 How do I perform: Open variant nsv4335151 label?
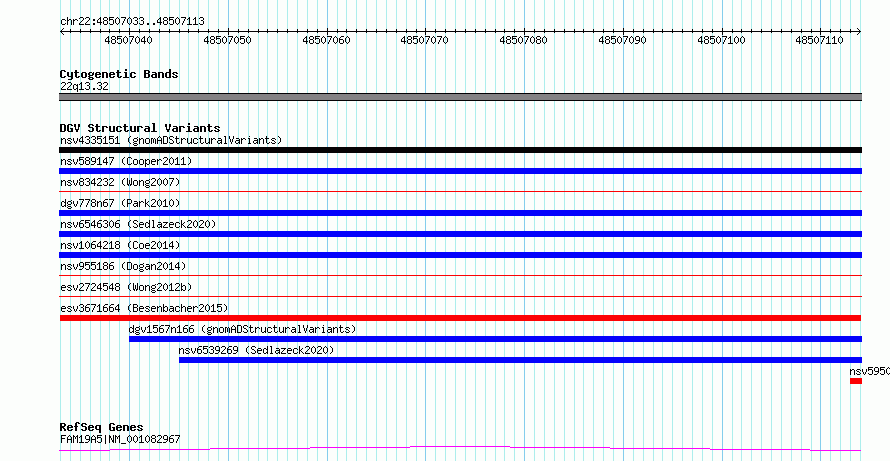[x=171, y=140]
